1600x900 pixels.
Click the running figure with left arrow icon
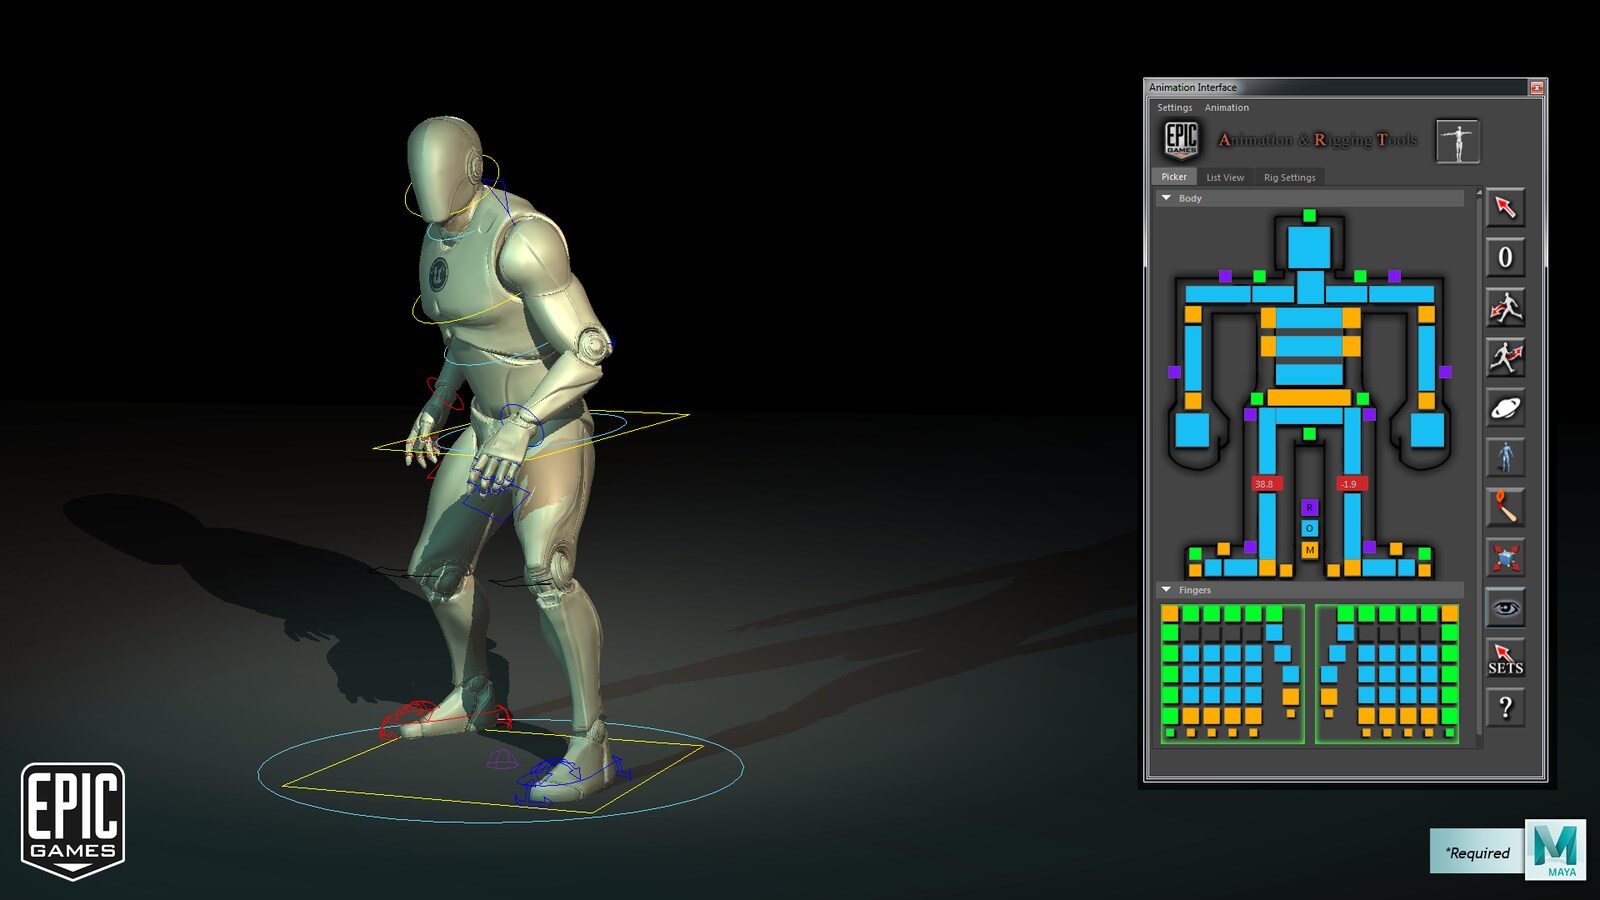1505,308
